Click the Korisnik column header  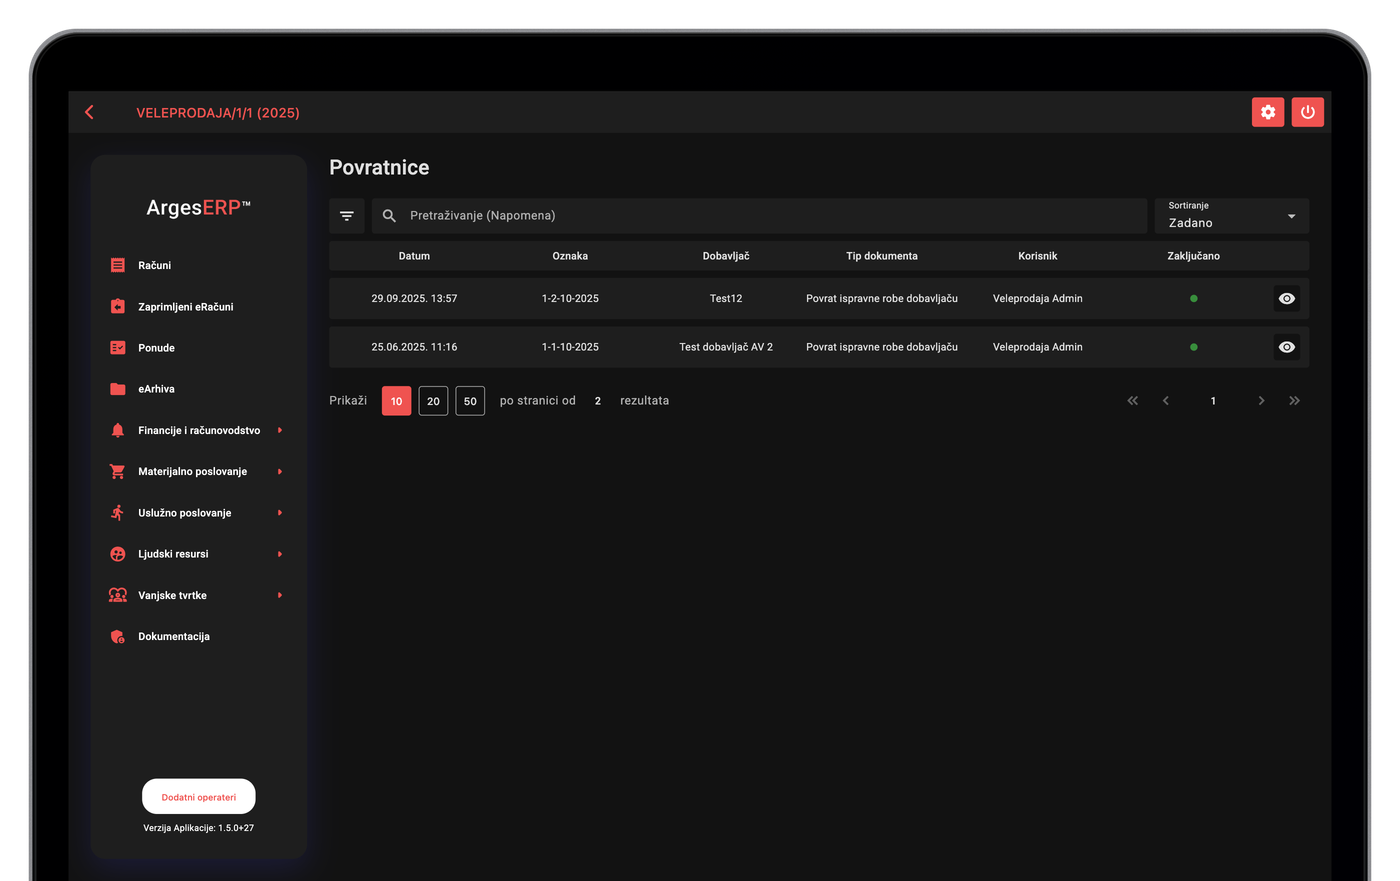[x=1038, y=256]
